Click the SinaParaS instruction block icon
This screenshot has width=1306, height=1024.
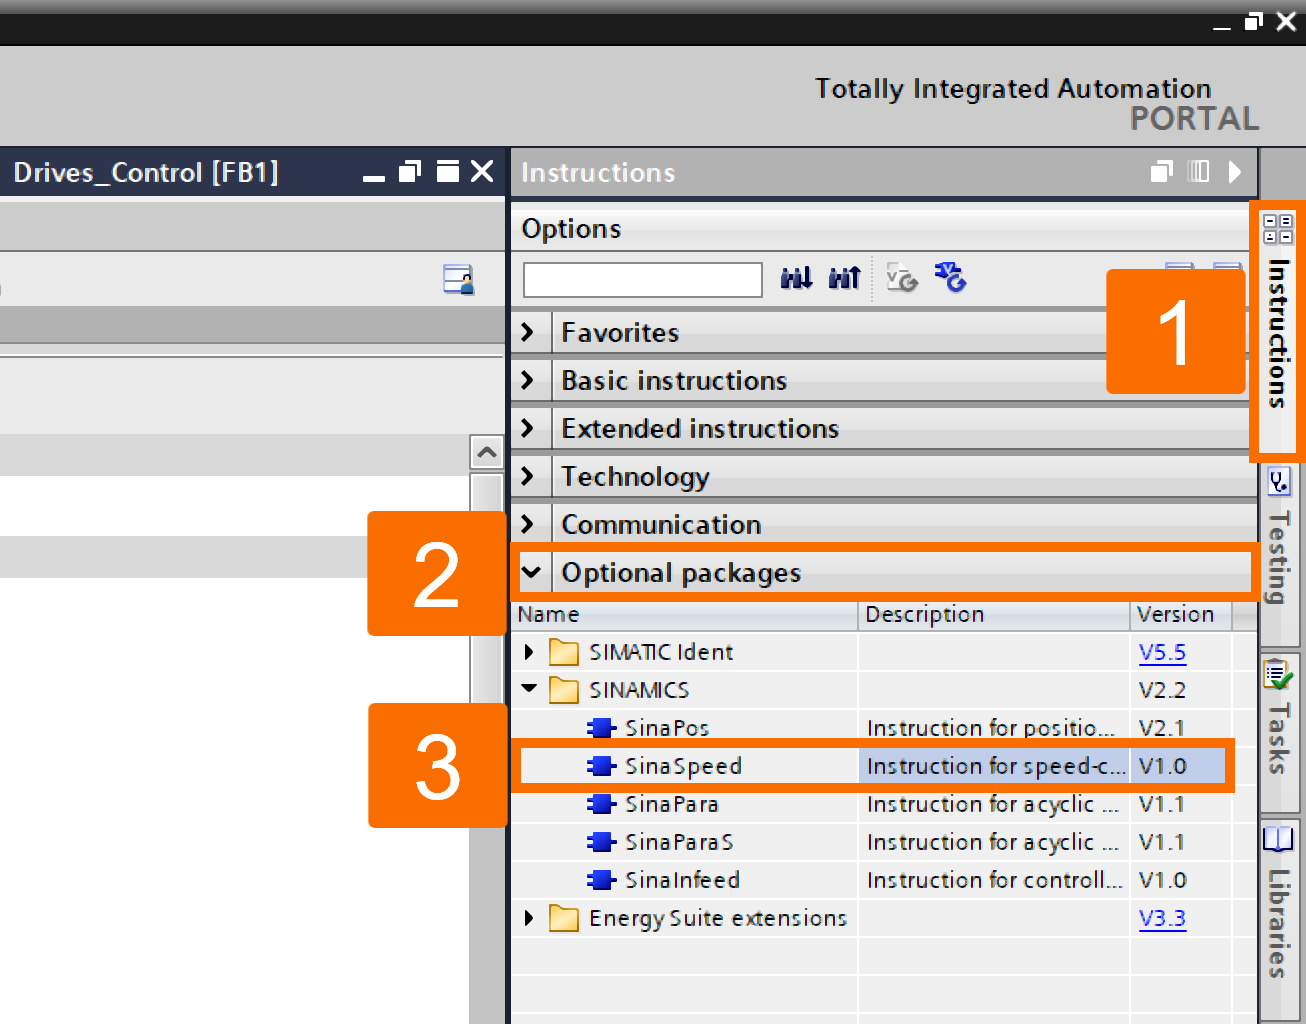(601, 842)
